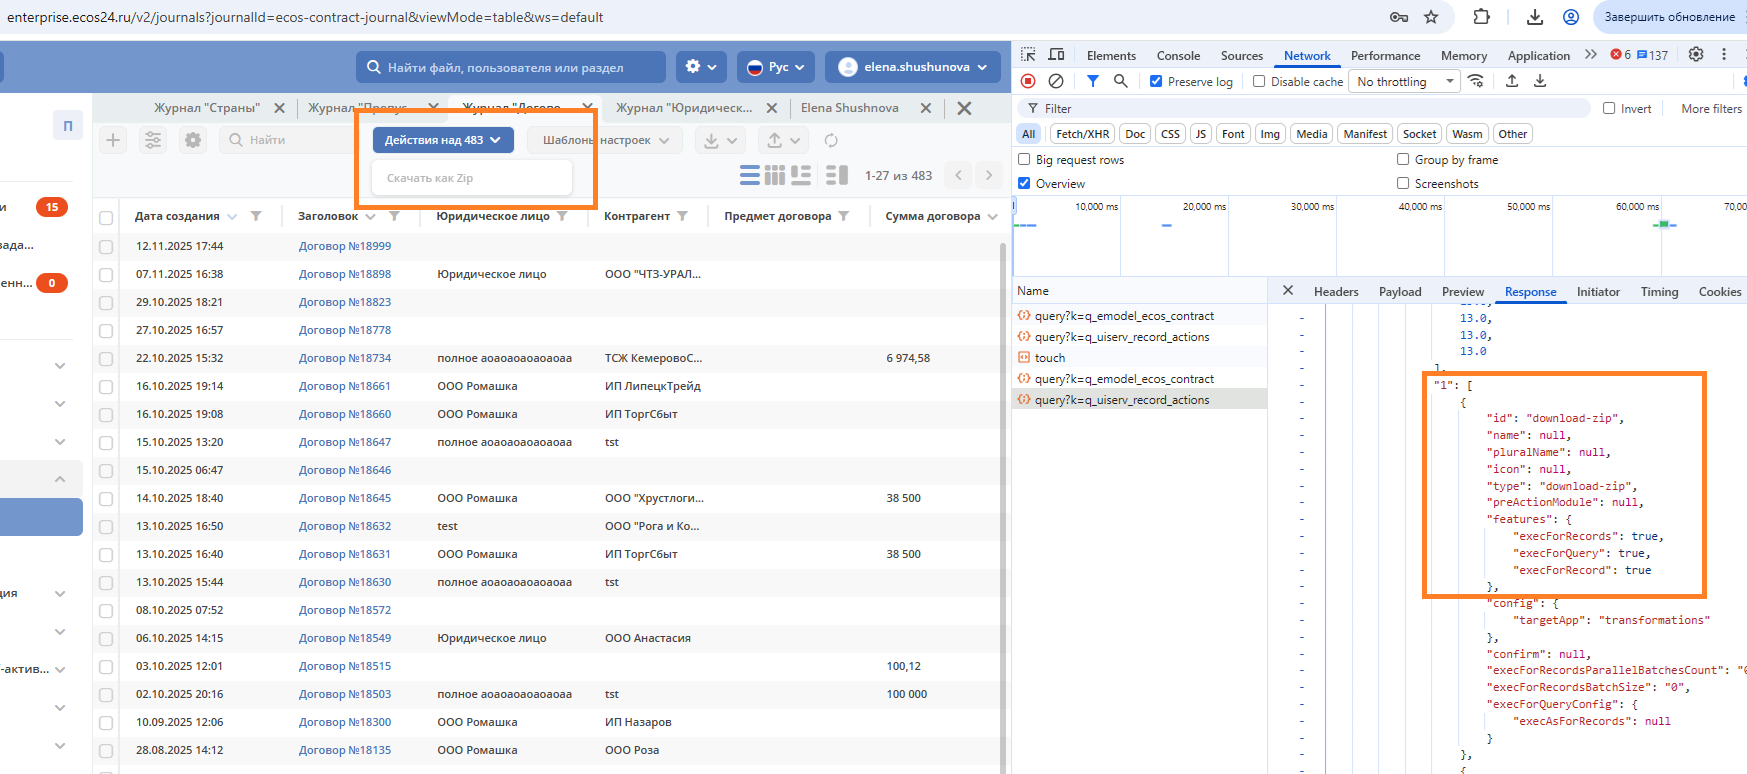This screenshot has width=1747, height=774.
Task: Click the element inspector picker icon
Action: tap(1028, 55)
